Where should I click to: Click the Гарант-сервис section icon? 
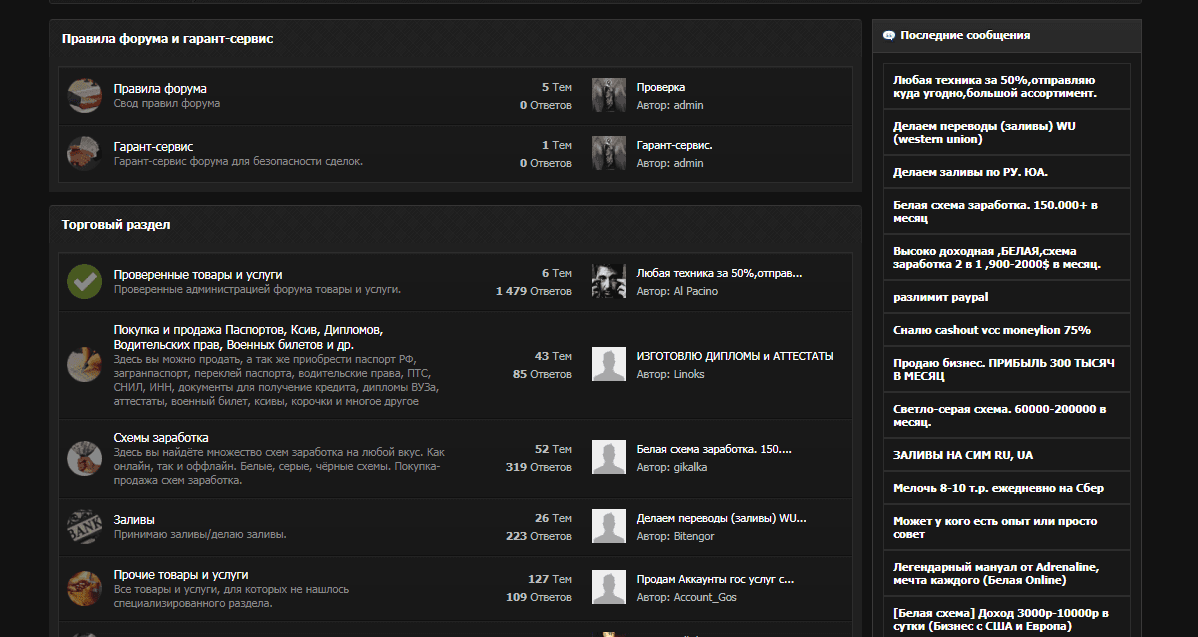84,154
